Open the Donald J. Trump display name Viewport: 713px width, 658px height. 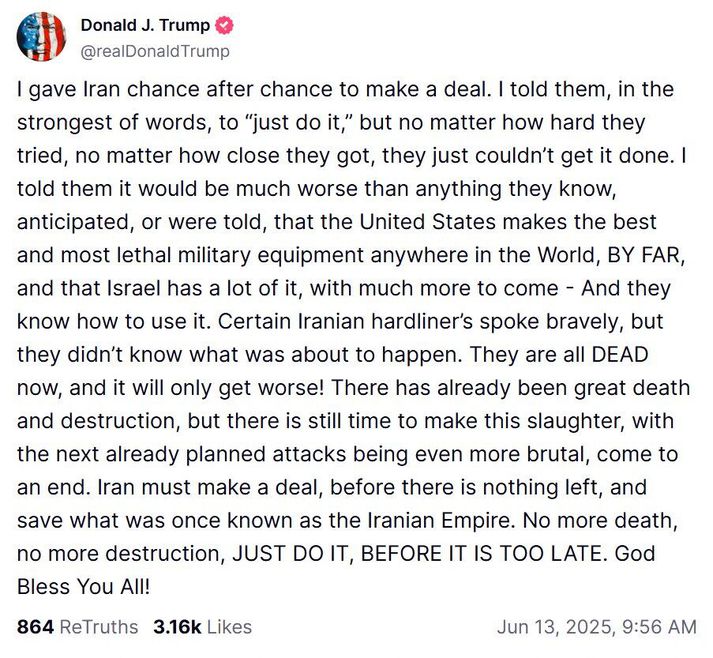pos(145,25)
